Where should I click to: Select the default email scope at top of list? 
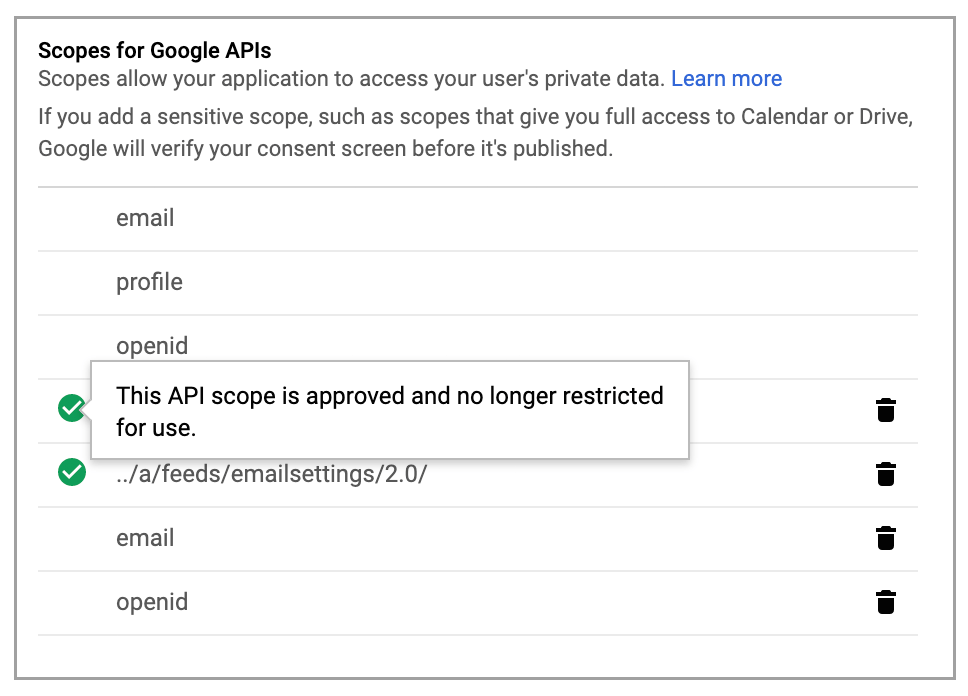(145, 218)
